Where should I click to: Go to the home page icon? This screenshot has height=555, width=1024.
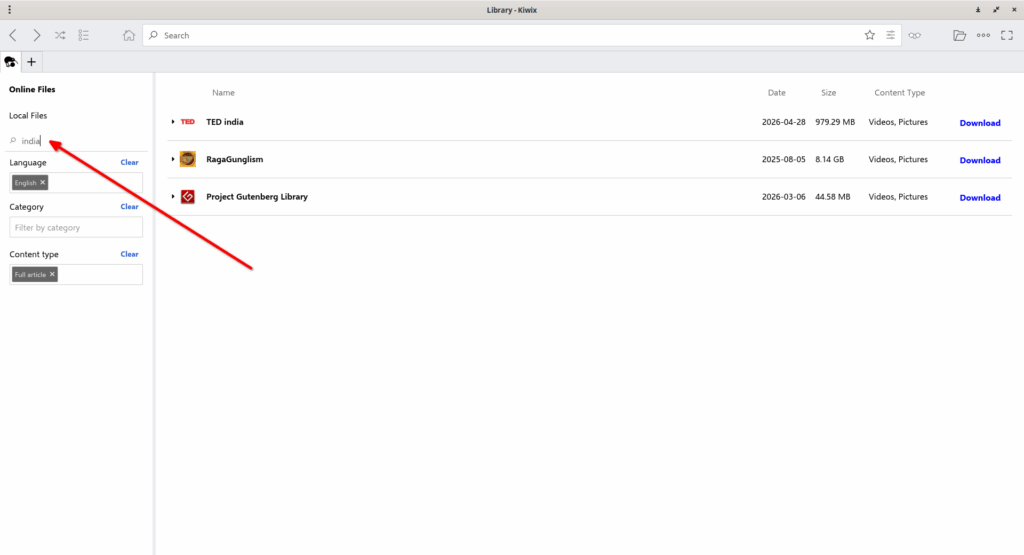click(129, 35)
